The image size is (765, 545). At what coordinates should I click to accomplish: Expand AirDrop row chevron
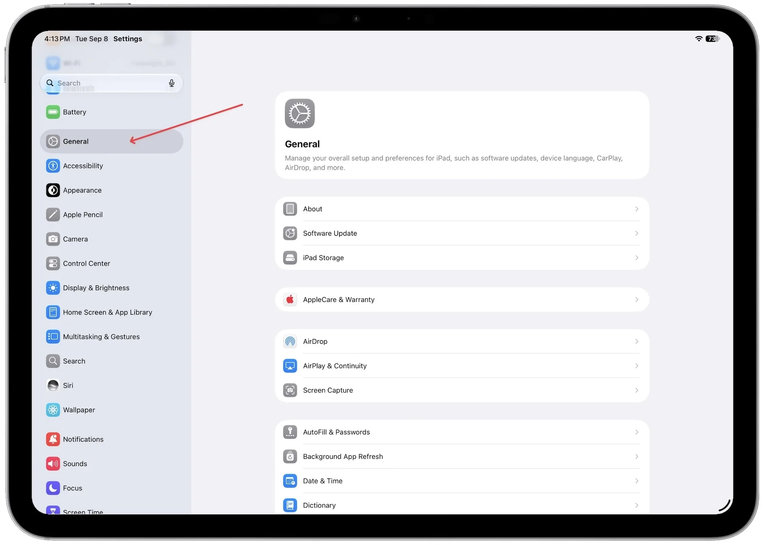637,342
